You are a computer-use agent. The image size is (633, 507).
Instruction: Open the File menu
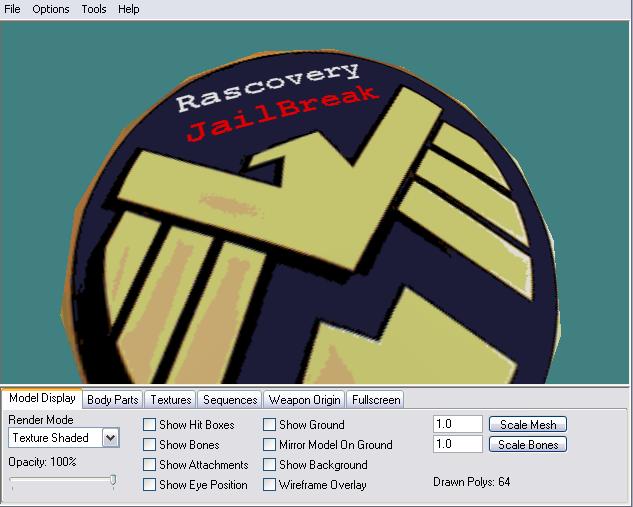12,9
